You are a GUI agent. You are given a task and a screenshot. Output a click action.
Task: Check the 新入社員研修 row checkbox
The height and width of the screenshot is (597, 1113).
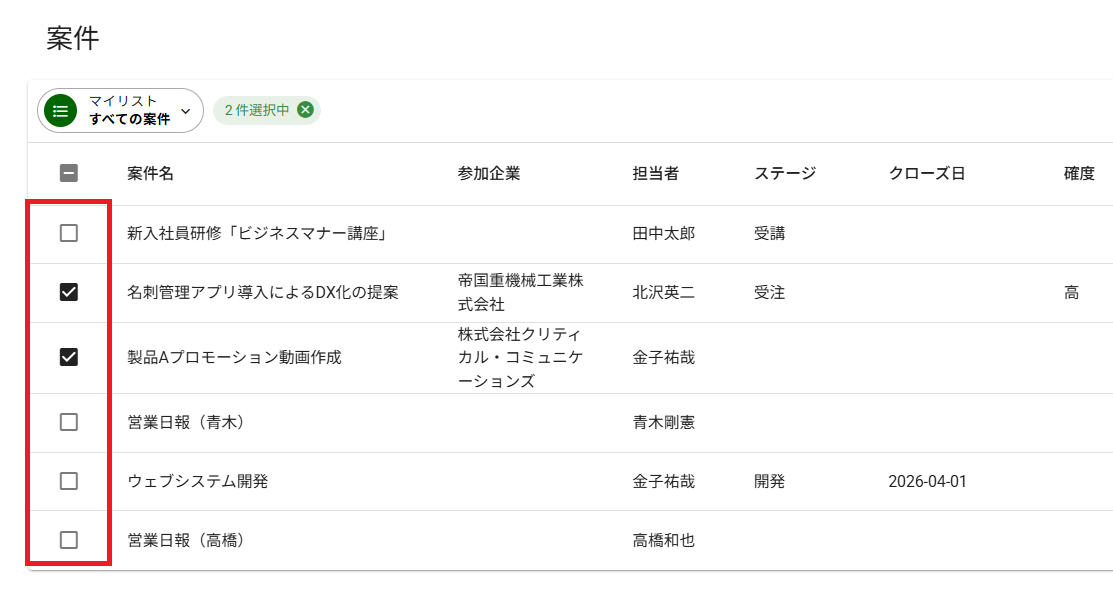click(69, 233)
